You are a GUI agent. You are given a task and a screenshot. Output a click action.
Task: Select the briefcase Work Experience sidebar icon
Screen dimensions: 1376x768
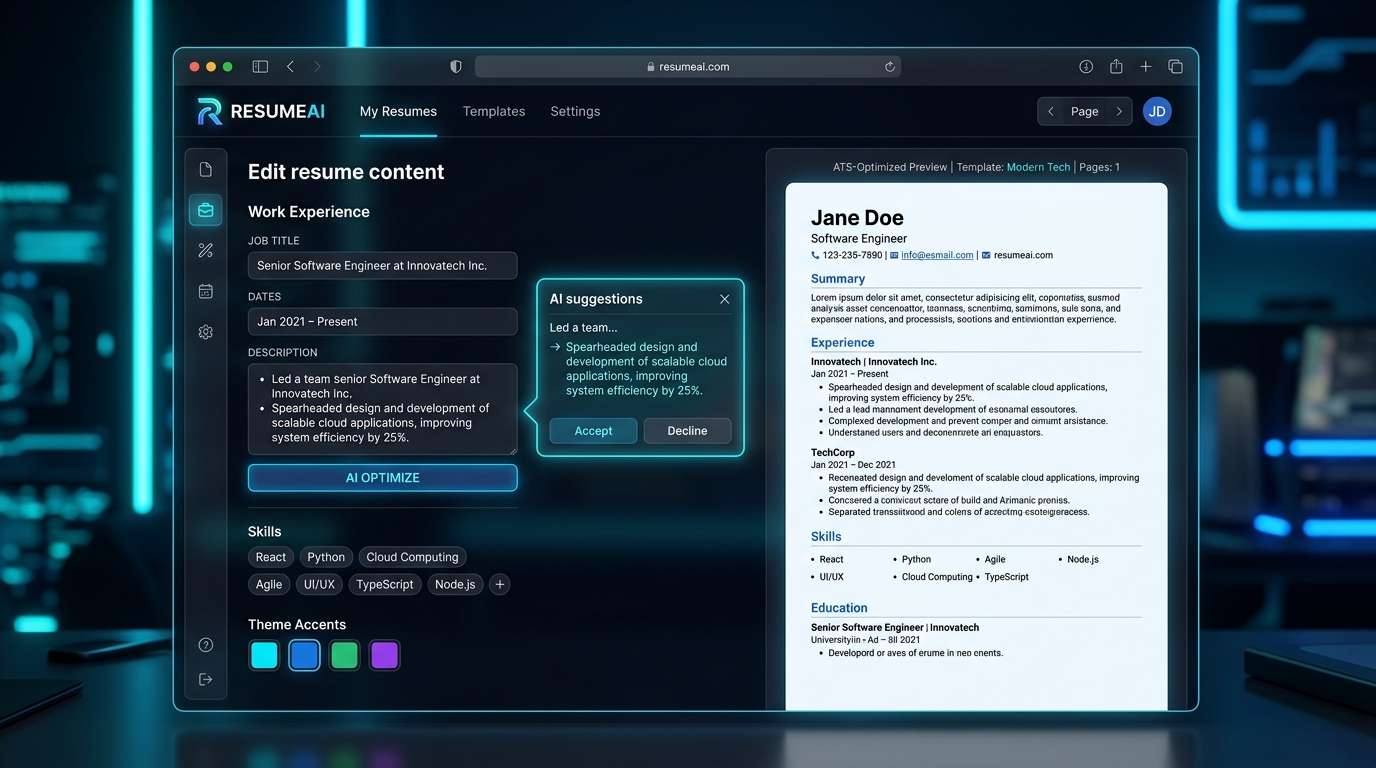(205, 210)
